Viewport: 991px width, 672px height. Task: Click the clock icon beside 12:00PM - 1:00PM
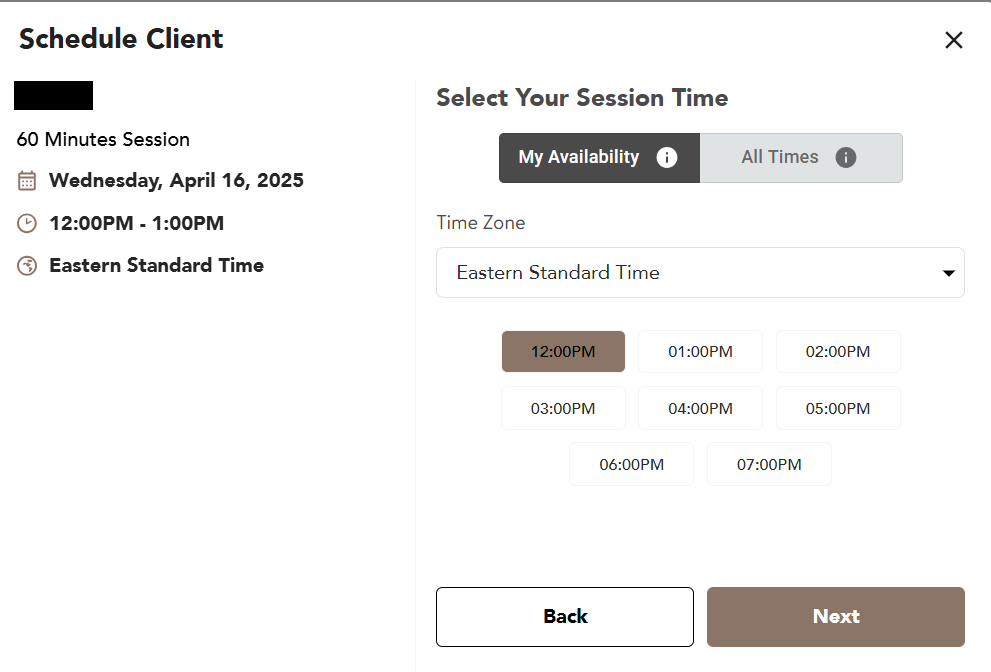(x=27, y=223)
